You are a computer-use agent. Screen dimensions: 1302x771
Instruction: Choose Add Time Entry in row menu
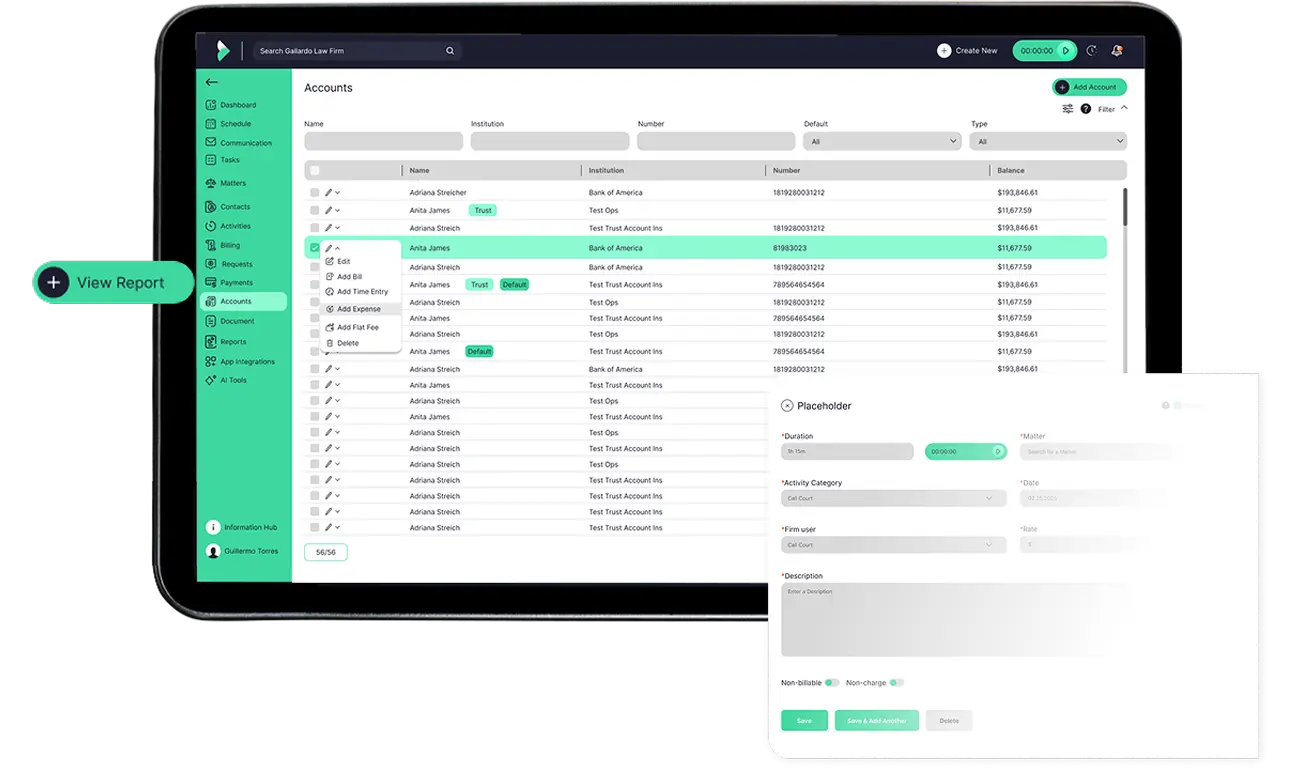click(x=361, y=292)
